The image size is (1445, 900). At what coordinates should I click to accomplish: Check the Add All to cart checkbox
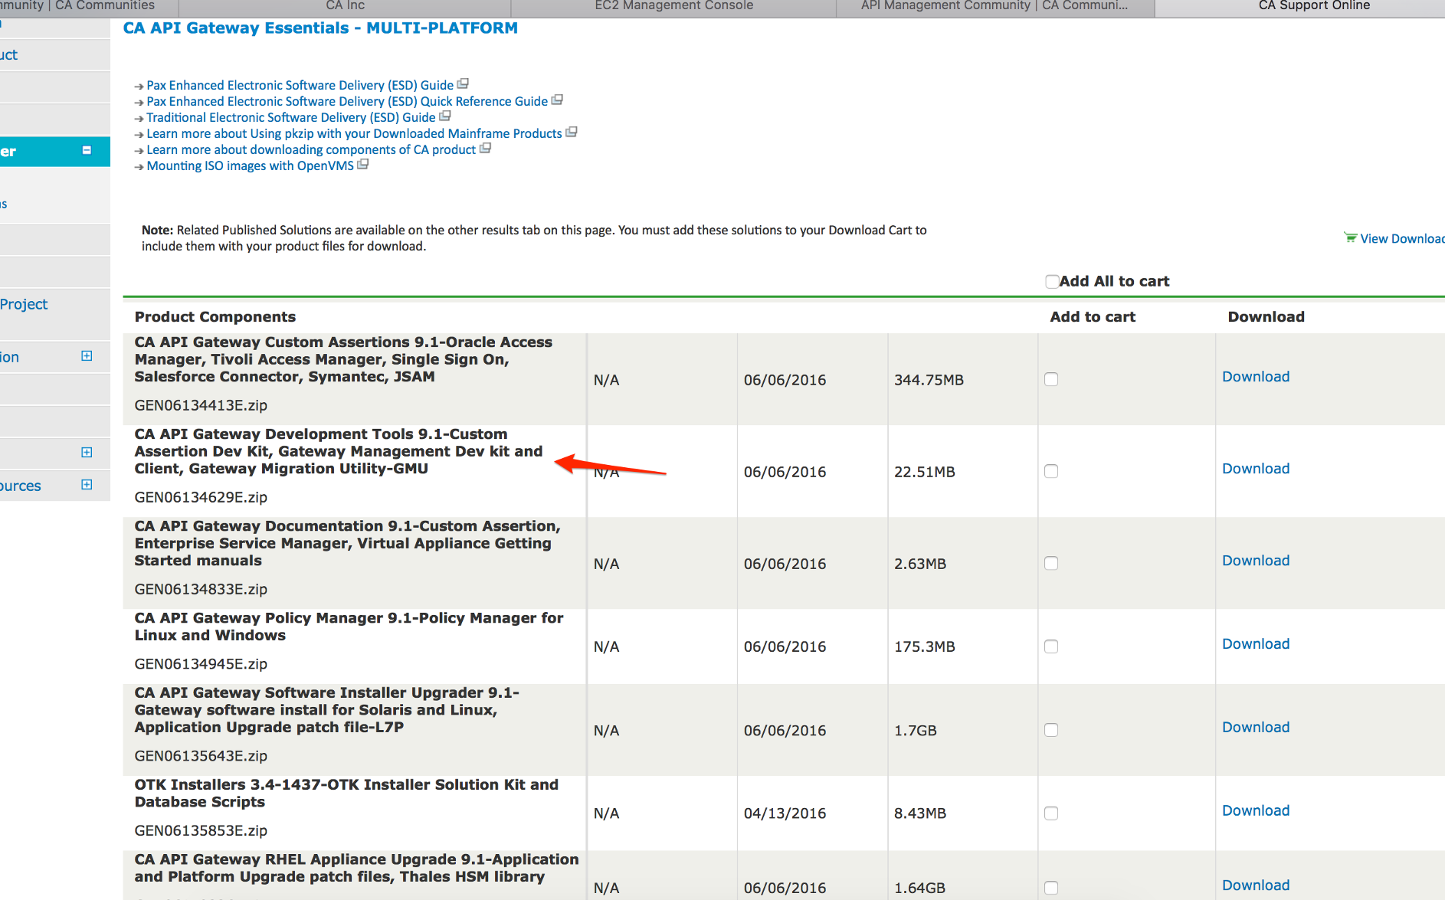pyautogui.click(x=1052, y=282)
